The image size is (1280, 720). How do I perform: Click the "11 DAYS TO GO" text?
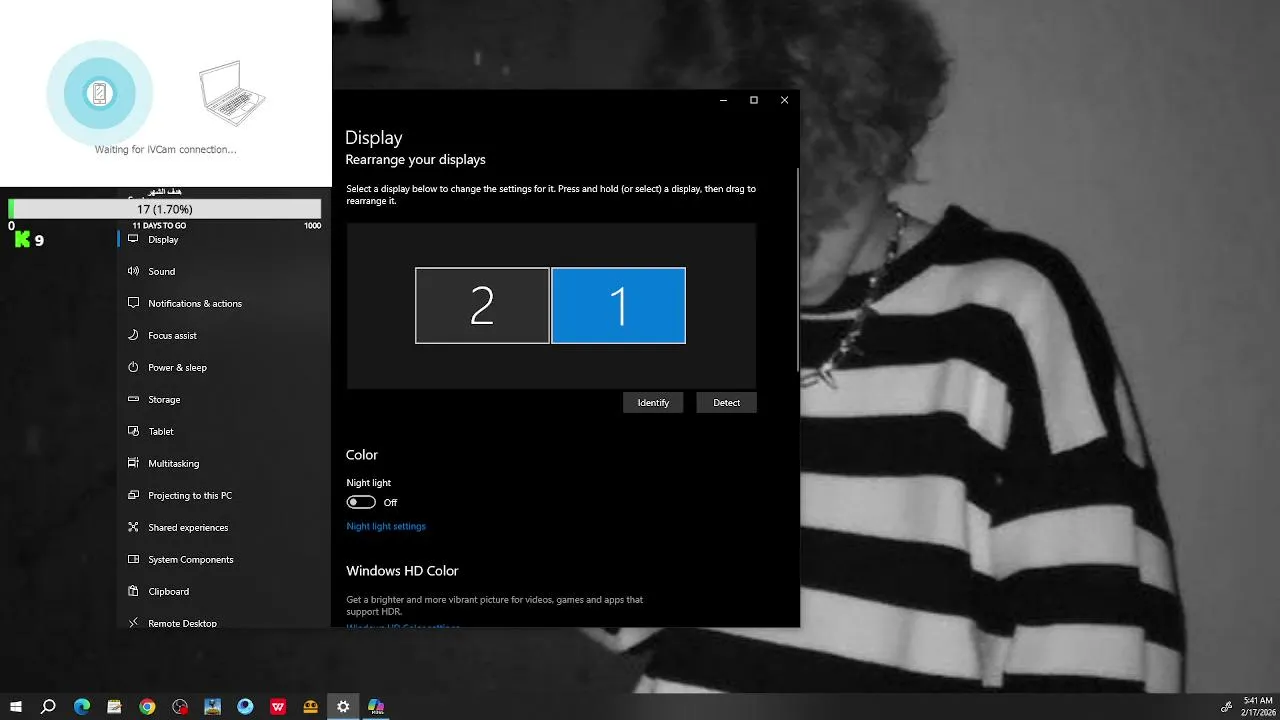click(x=159, y=226)
